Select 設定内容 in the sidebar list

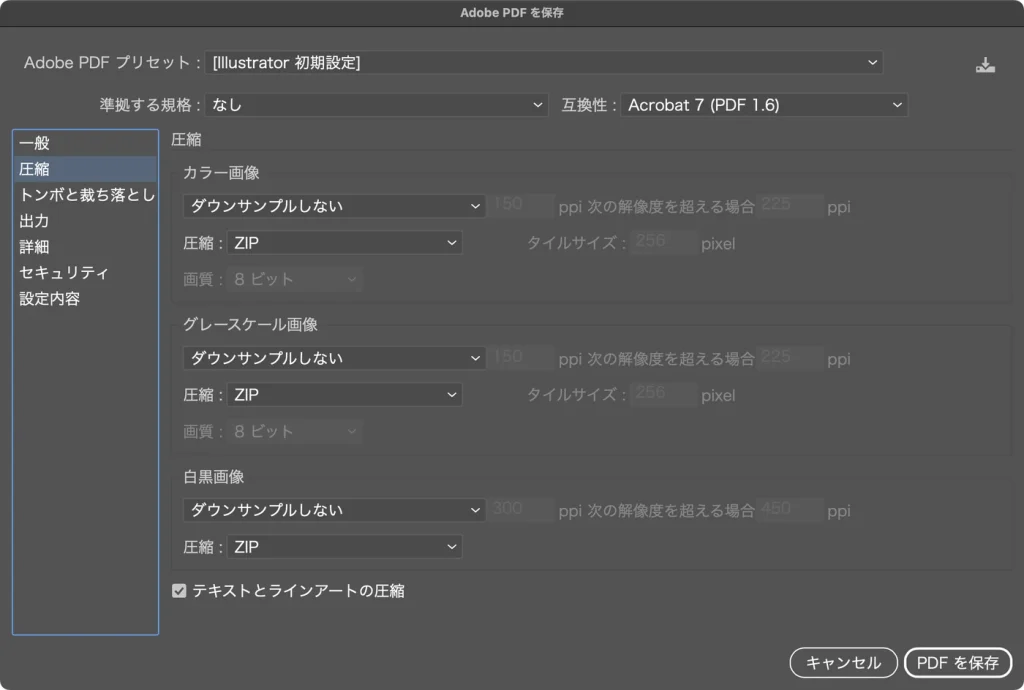click(85, 298)
